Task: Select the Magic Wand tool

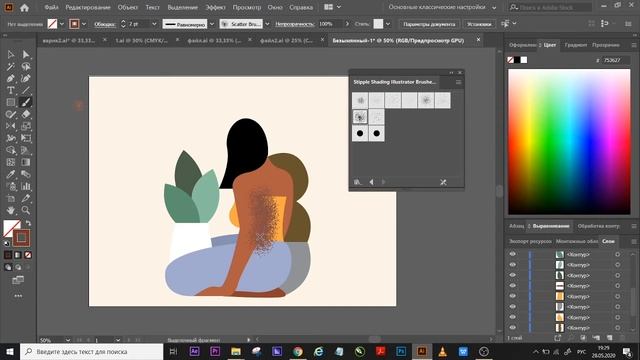Action: click(11, 66)
